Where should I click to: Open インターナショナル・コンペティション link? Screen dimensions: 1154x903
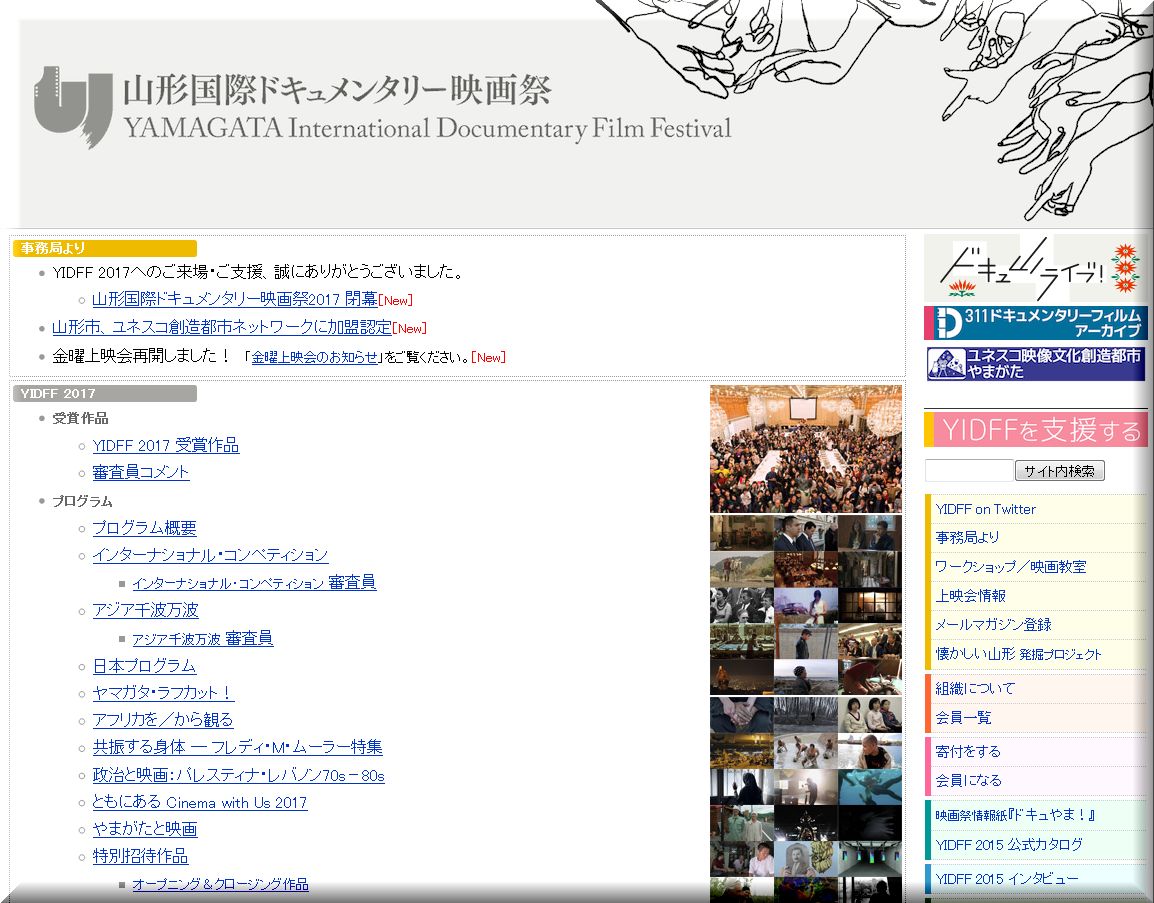[x=210, y=555]
